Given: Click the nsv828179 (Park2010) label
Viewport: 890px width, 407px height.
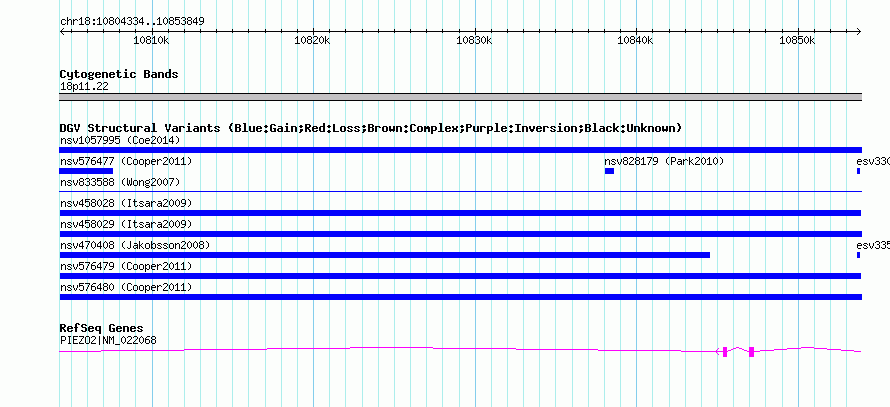Looking at the screenshot, I should tap(665, 161).
